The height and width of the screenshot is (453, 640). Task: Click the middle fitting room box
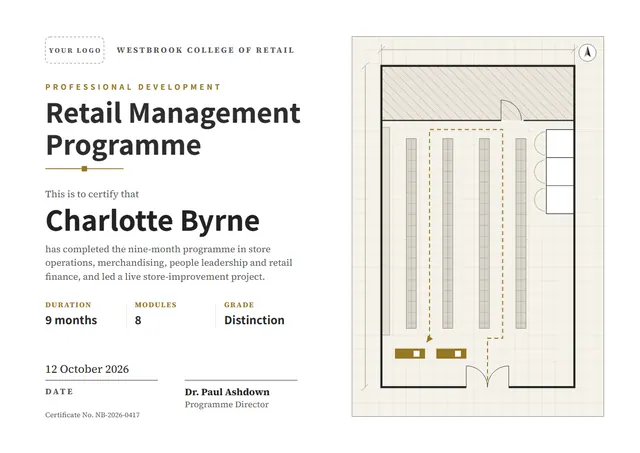pyautogui.click(x=560, y=171)
